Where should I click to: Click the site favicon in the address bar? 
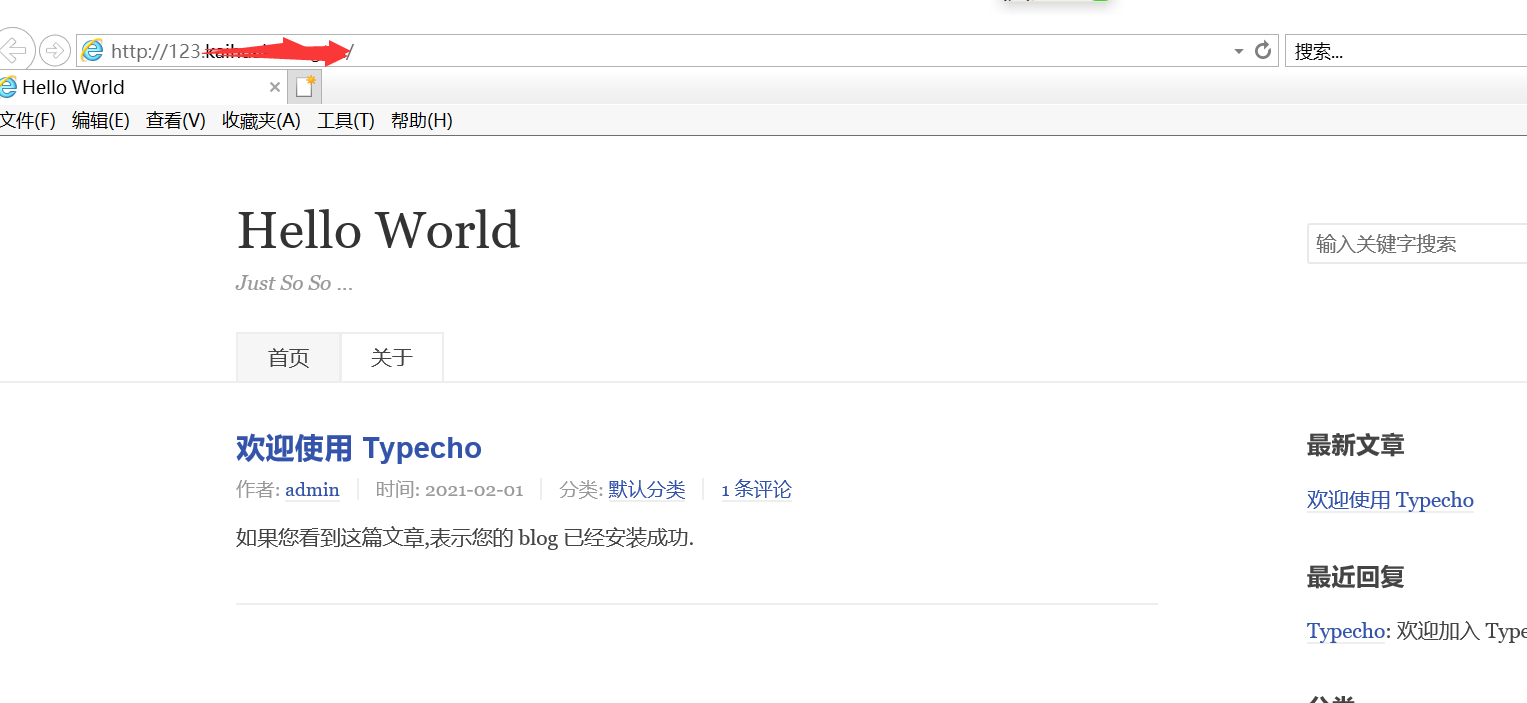(92, 49)
